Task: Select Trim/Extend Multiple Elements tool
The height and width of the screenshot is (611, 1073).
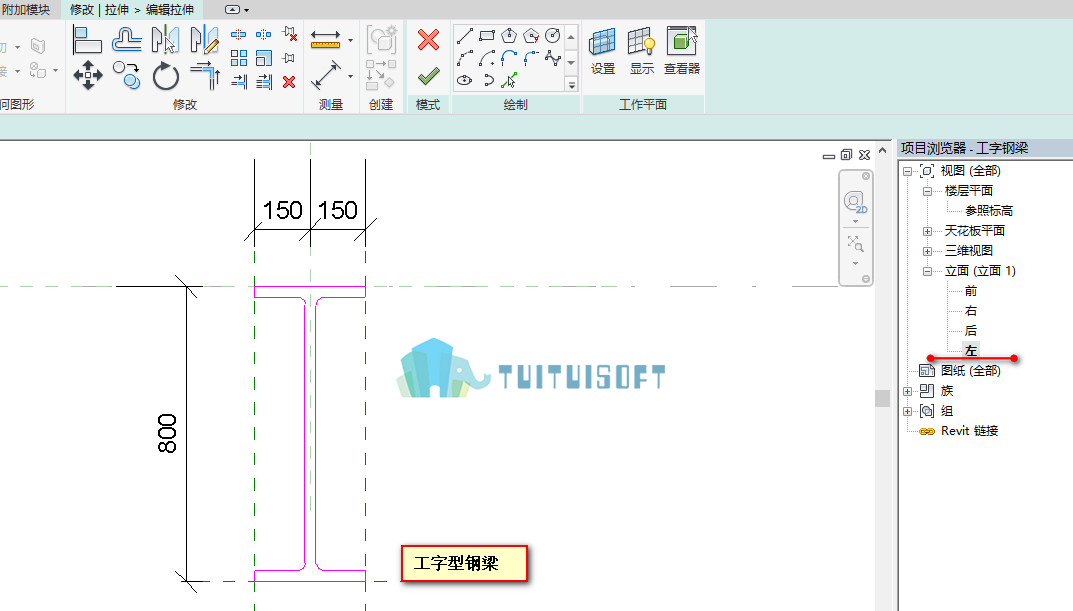Action: [x=264, y=82]
